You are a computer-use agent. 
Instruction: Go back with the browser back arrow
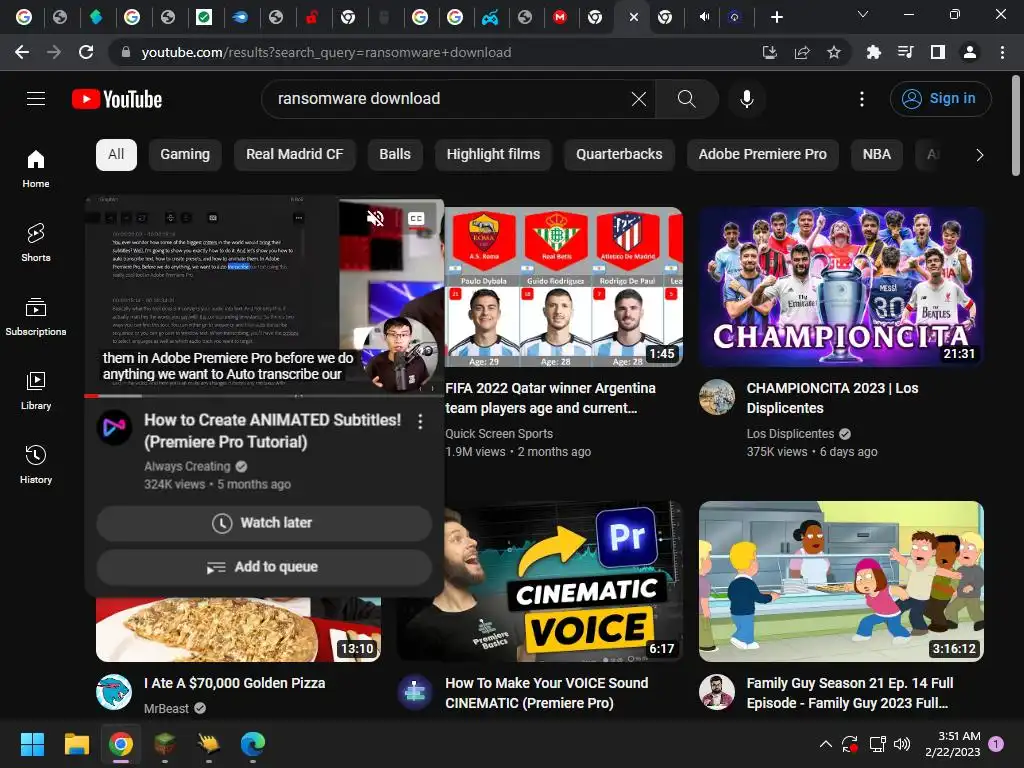[22, 52]
